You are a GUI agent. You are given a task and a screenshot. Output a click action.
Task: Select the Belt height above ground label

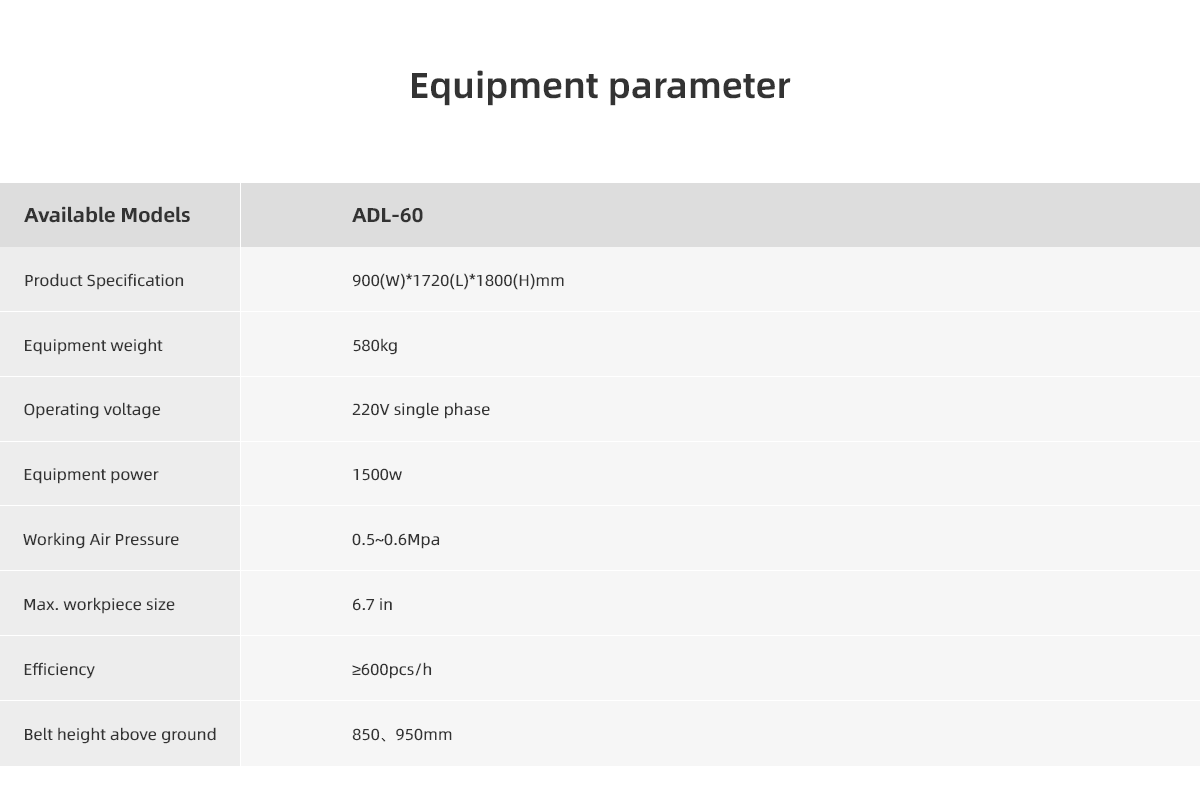(x=120, y=734)
